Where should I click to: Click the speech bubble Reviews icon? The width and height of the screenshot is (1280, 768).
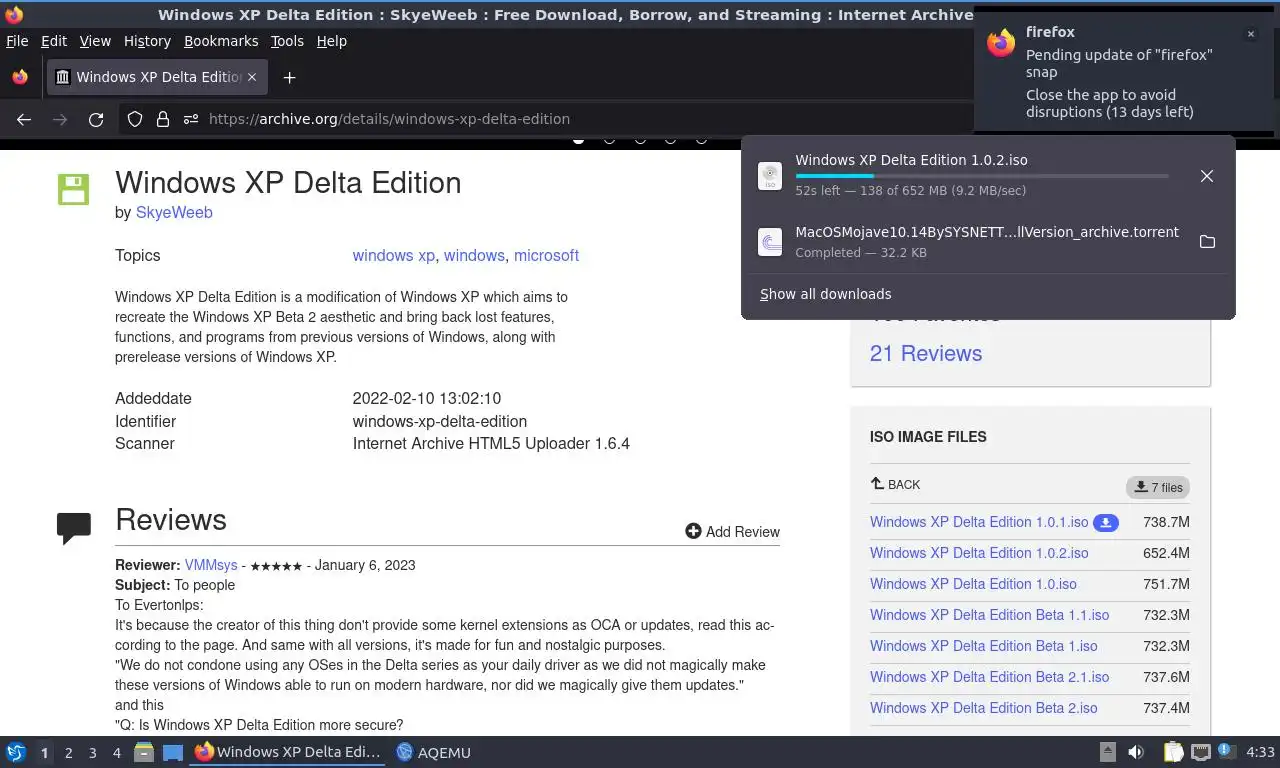click(x=74, y=528)
